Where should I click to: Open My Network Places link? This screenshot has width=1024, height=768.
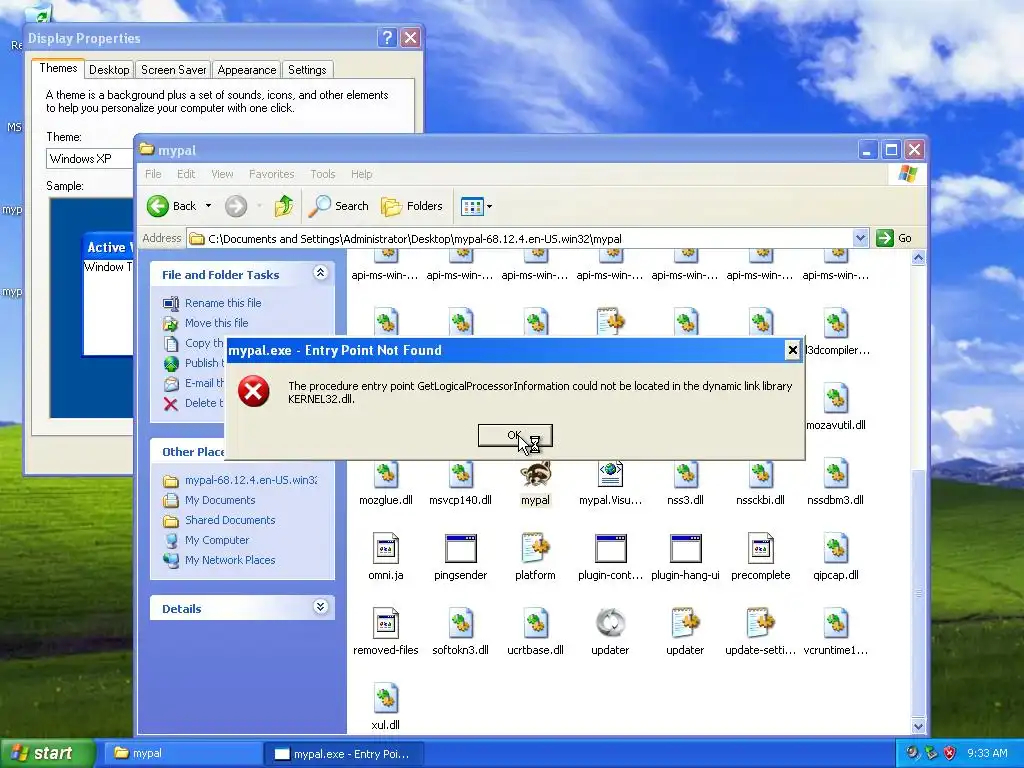(230, 560)
